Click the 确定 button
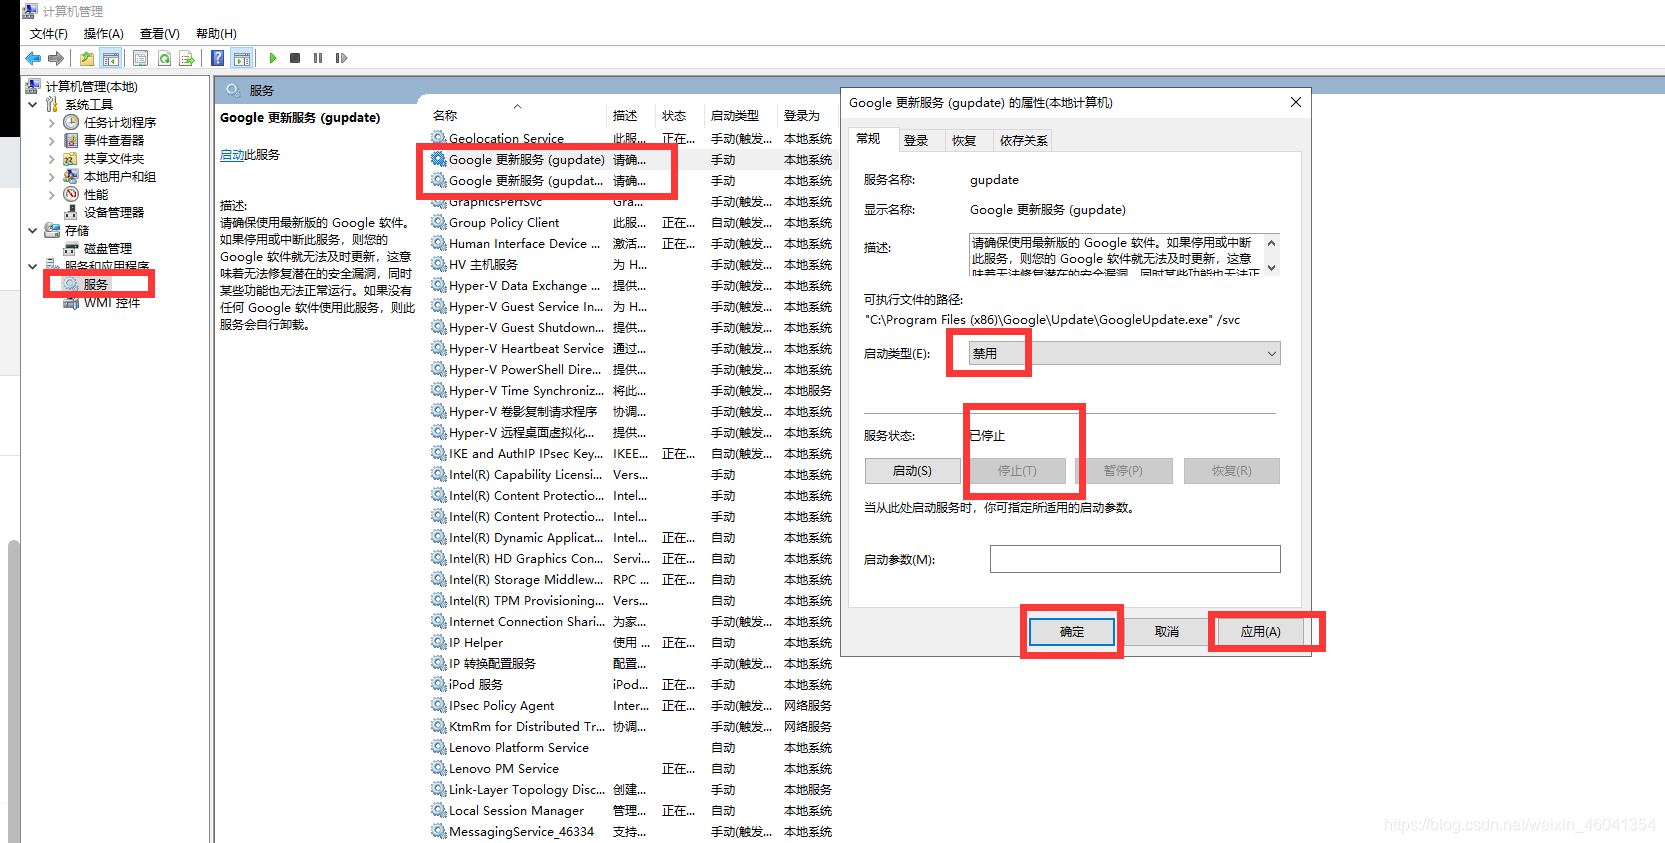 1072,631
